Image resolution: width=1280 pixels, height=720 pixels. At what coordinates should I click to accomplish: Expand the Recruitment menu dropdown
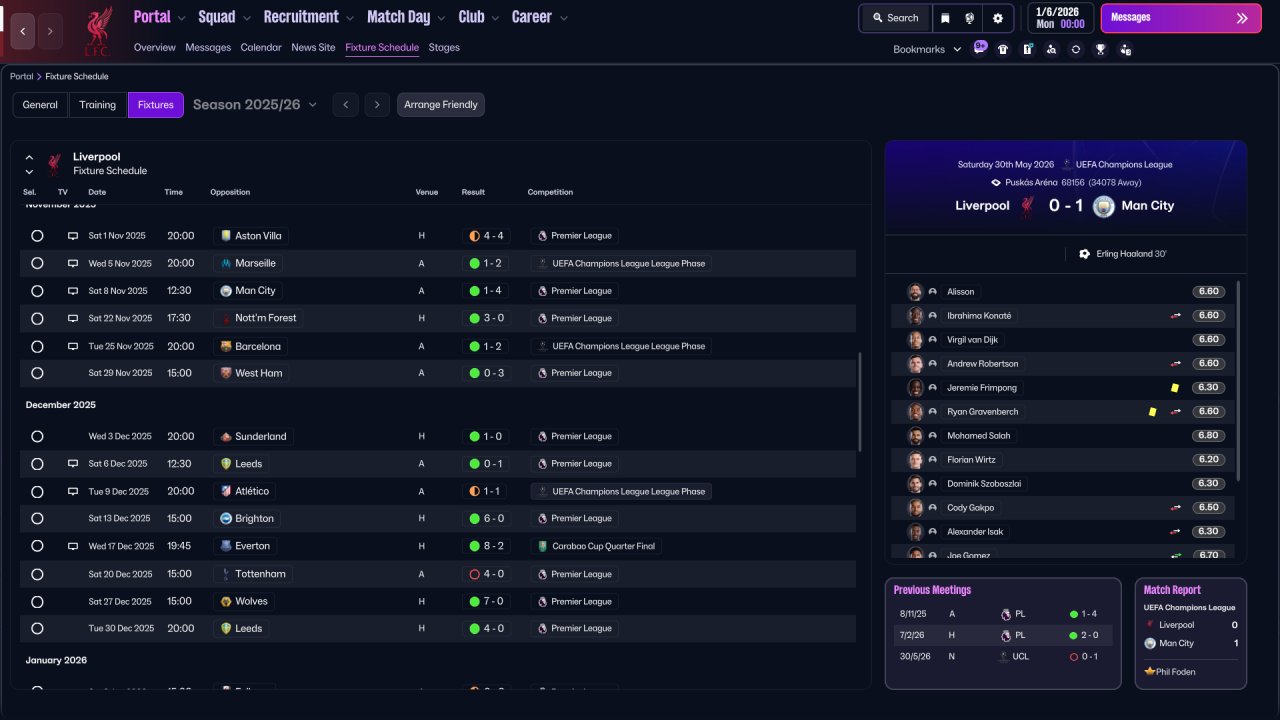coord(349,18)
